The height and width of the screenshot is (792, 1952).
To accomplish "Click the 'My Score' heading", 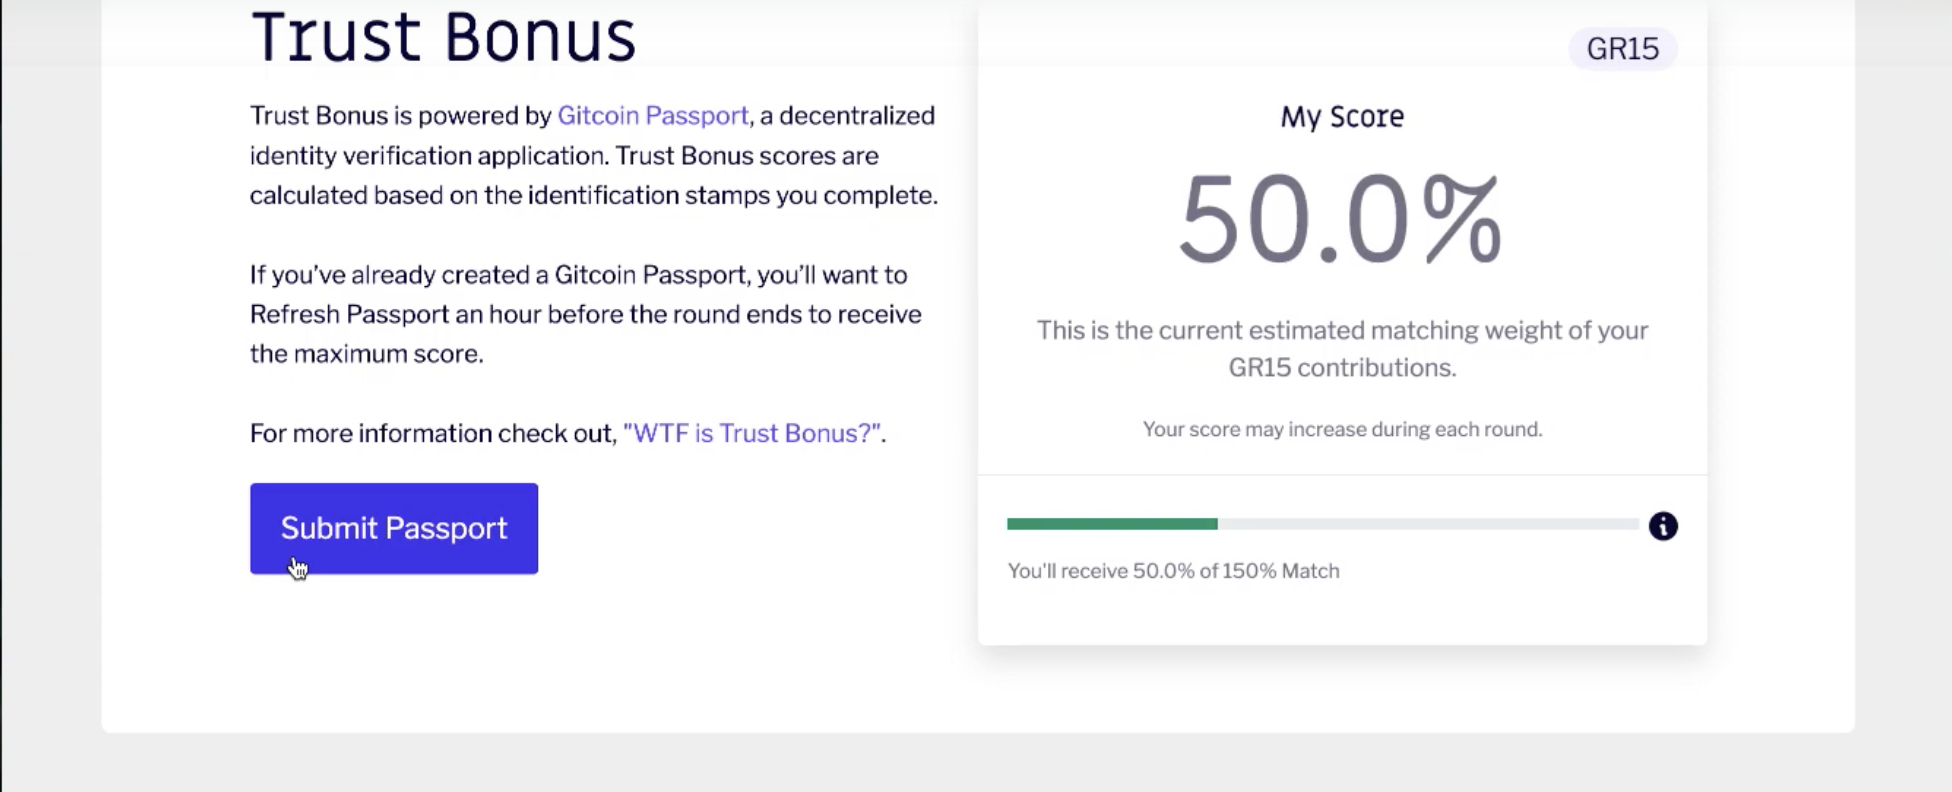I will 1342,116.
